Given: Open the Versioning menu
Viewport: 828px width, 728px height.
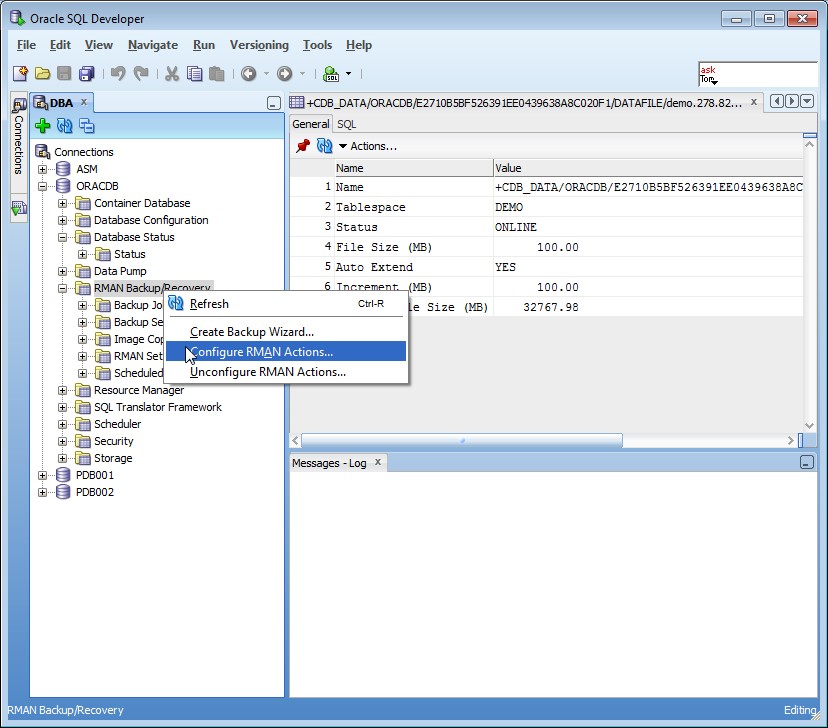Looking at the screenshot, I should click(259, 45).
